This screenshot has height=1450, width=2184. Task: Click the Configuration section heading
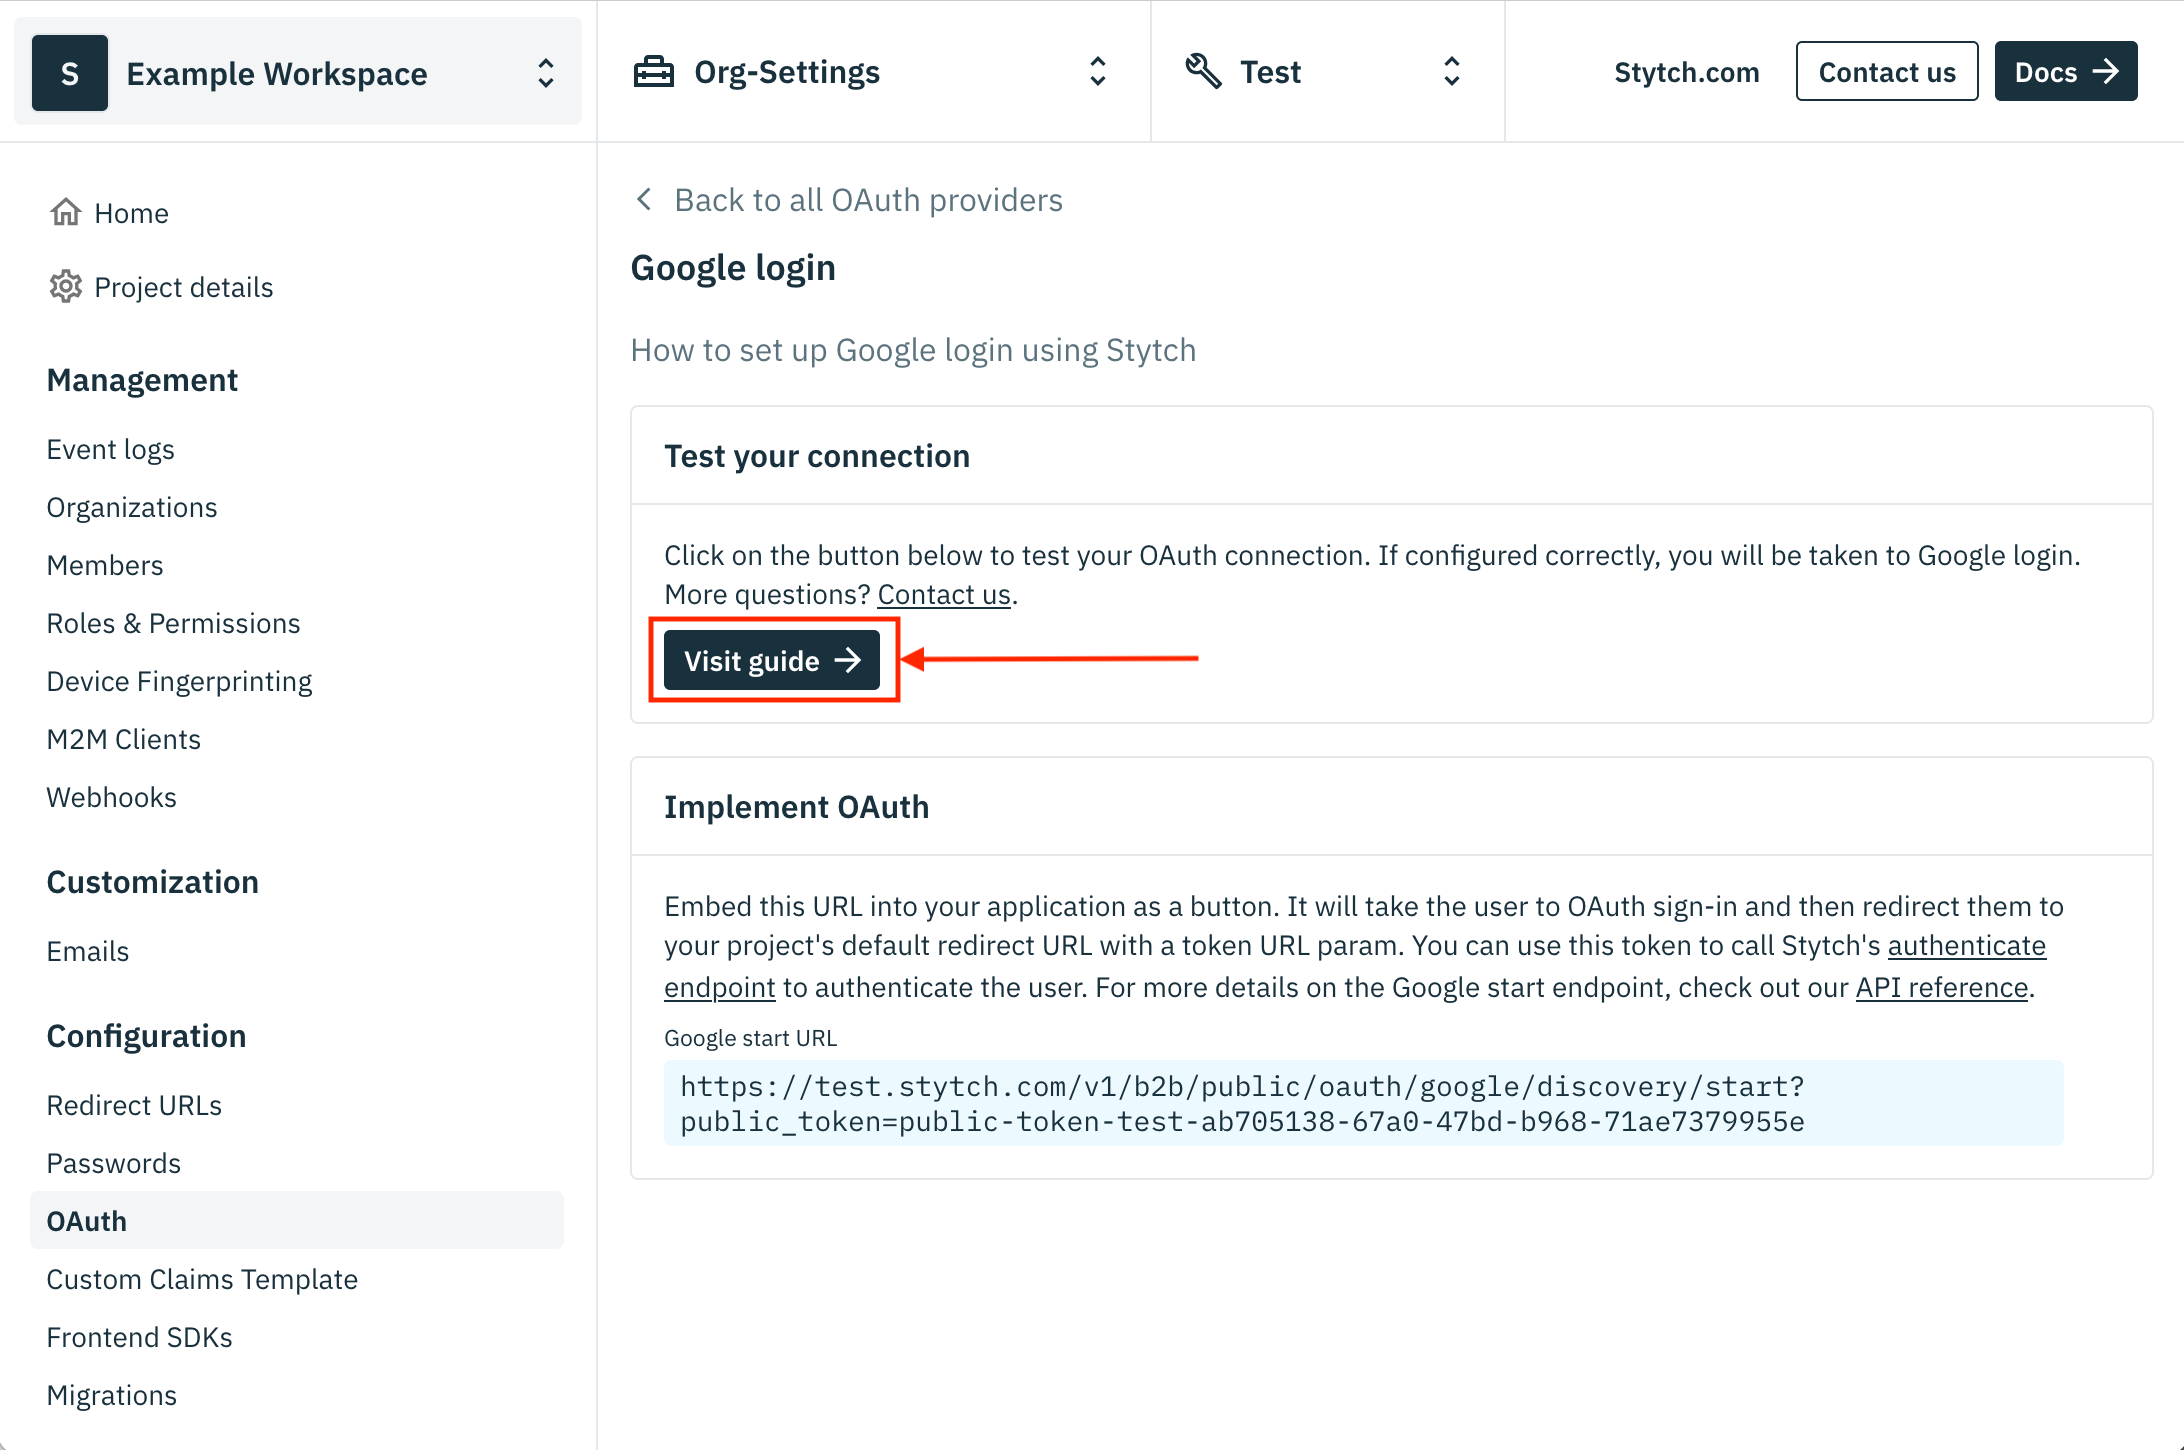(x=146, y=1036)
